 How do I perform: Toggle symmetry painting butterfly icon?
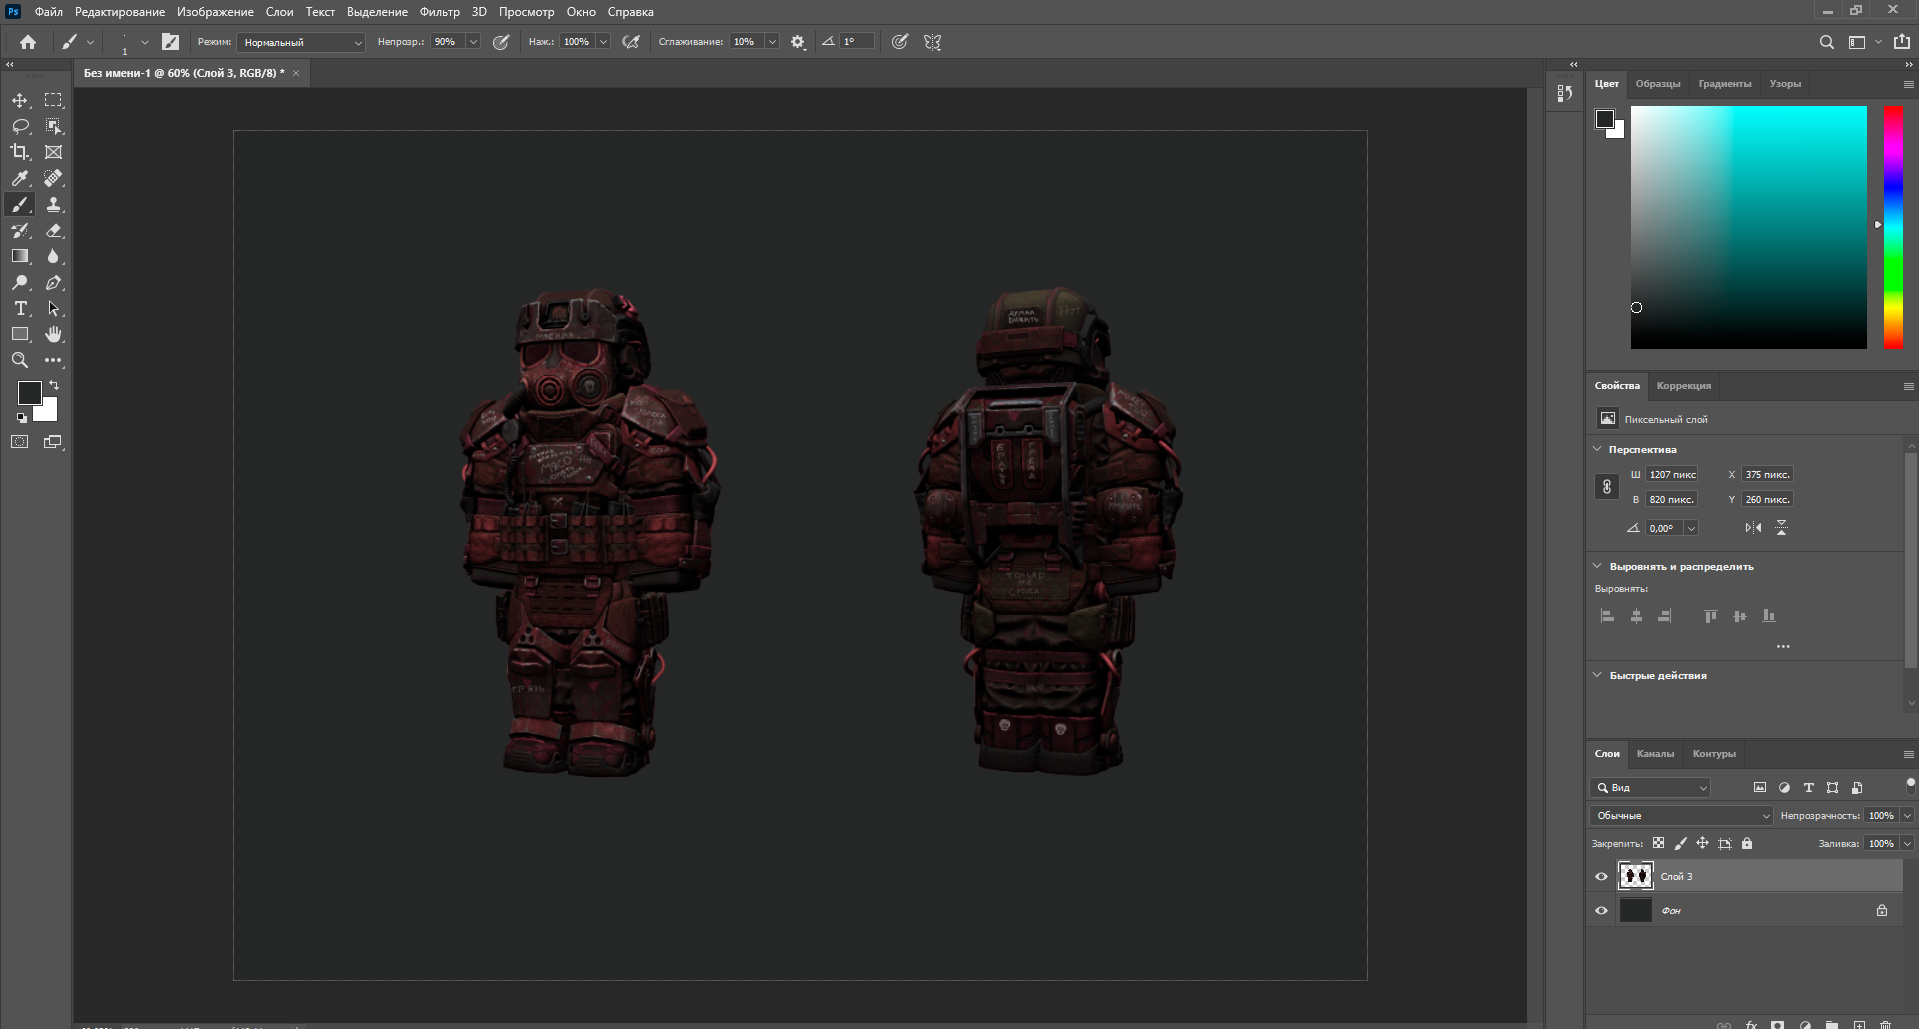pos(932,42)
